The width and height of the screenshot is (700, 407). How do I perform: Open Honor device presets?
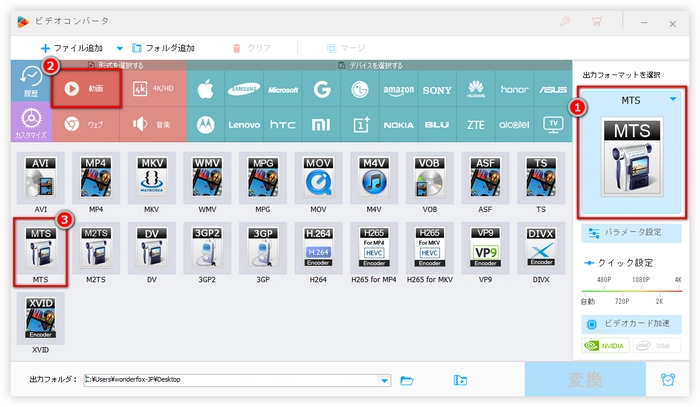tap(514, 89)
